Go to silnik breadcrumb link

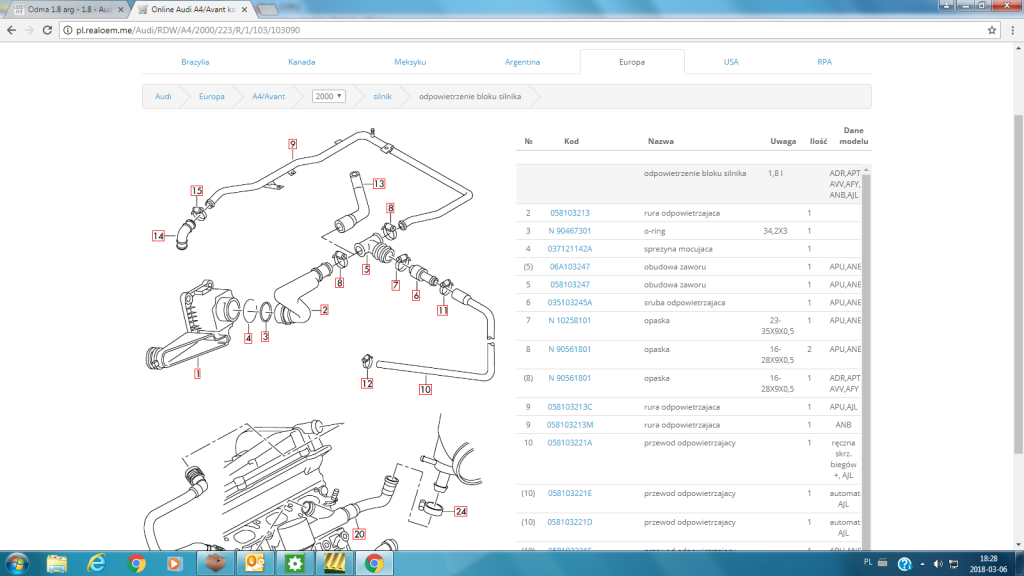pyautogui.click(x=382, y=96)
